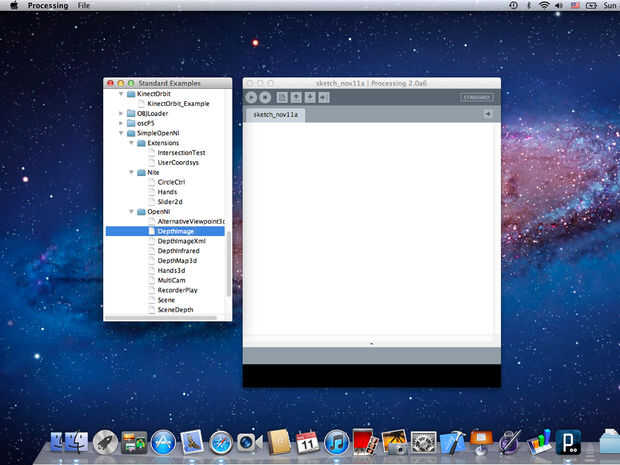Collapse the Nite folder
This screenshot has height=465, width=620.
point(131,172)
